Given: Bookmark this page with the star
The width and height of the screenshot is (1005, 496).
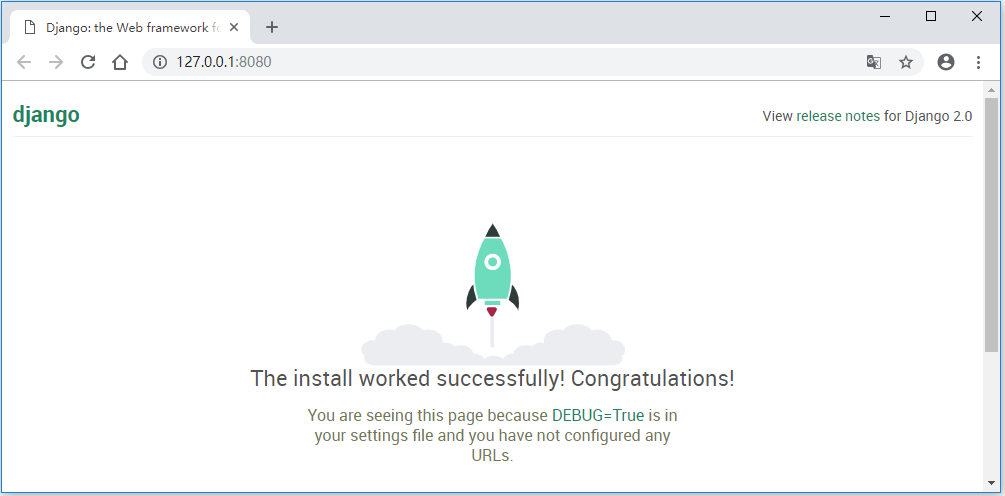Looking at the screenshot, I should pos(906,62).
